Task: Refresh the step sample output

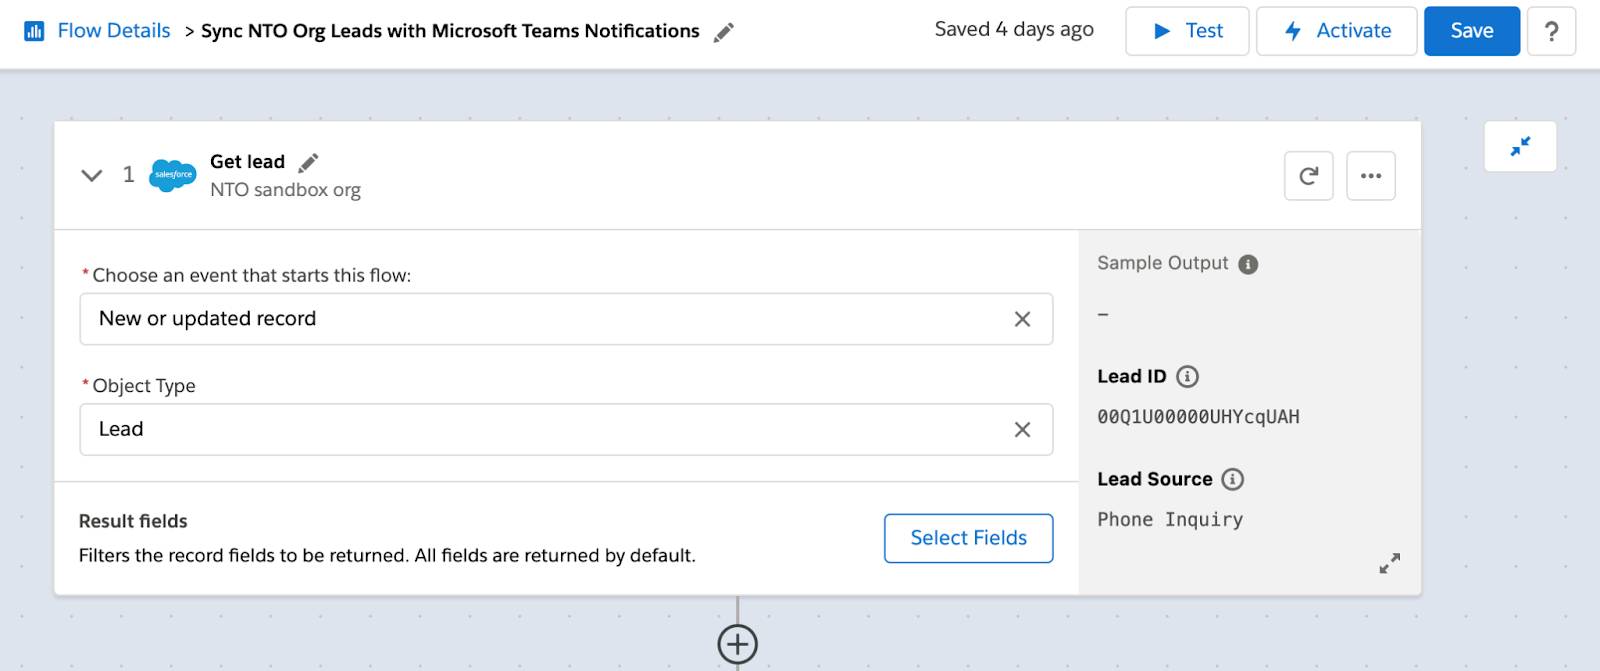Action: 1309,176
